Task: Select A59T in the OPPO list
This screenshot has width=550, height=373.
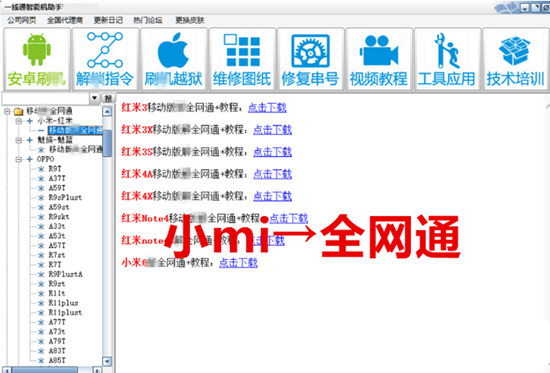Action: [57, 188]
